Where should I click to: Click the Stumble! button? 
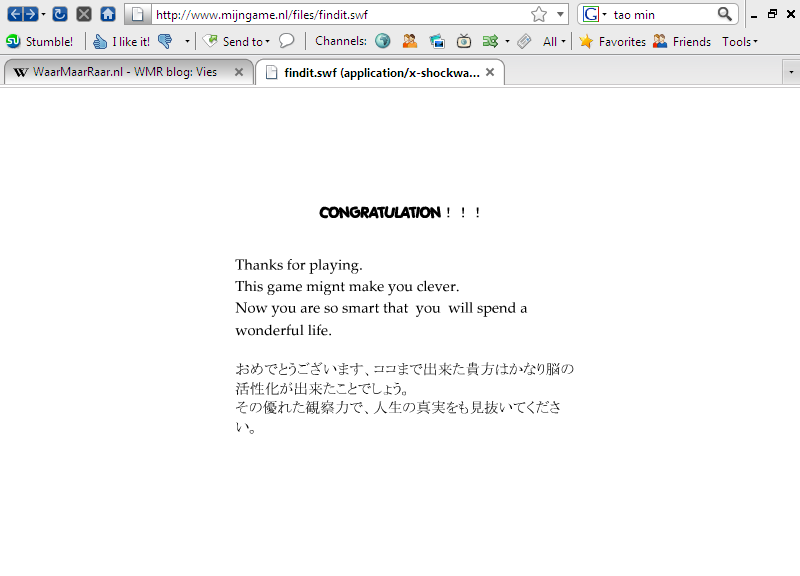tap(40, 41)
